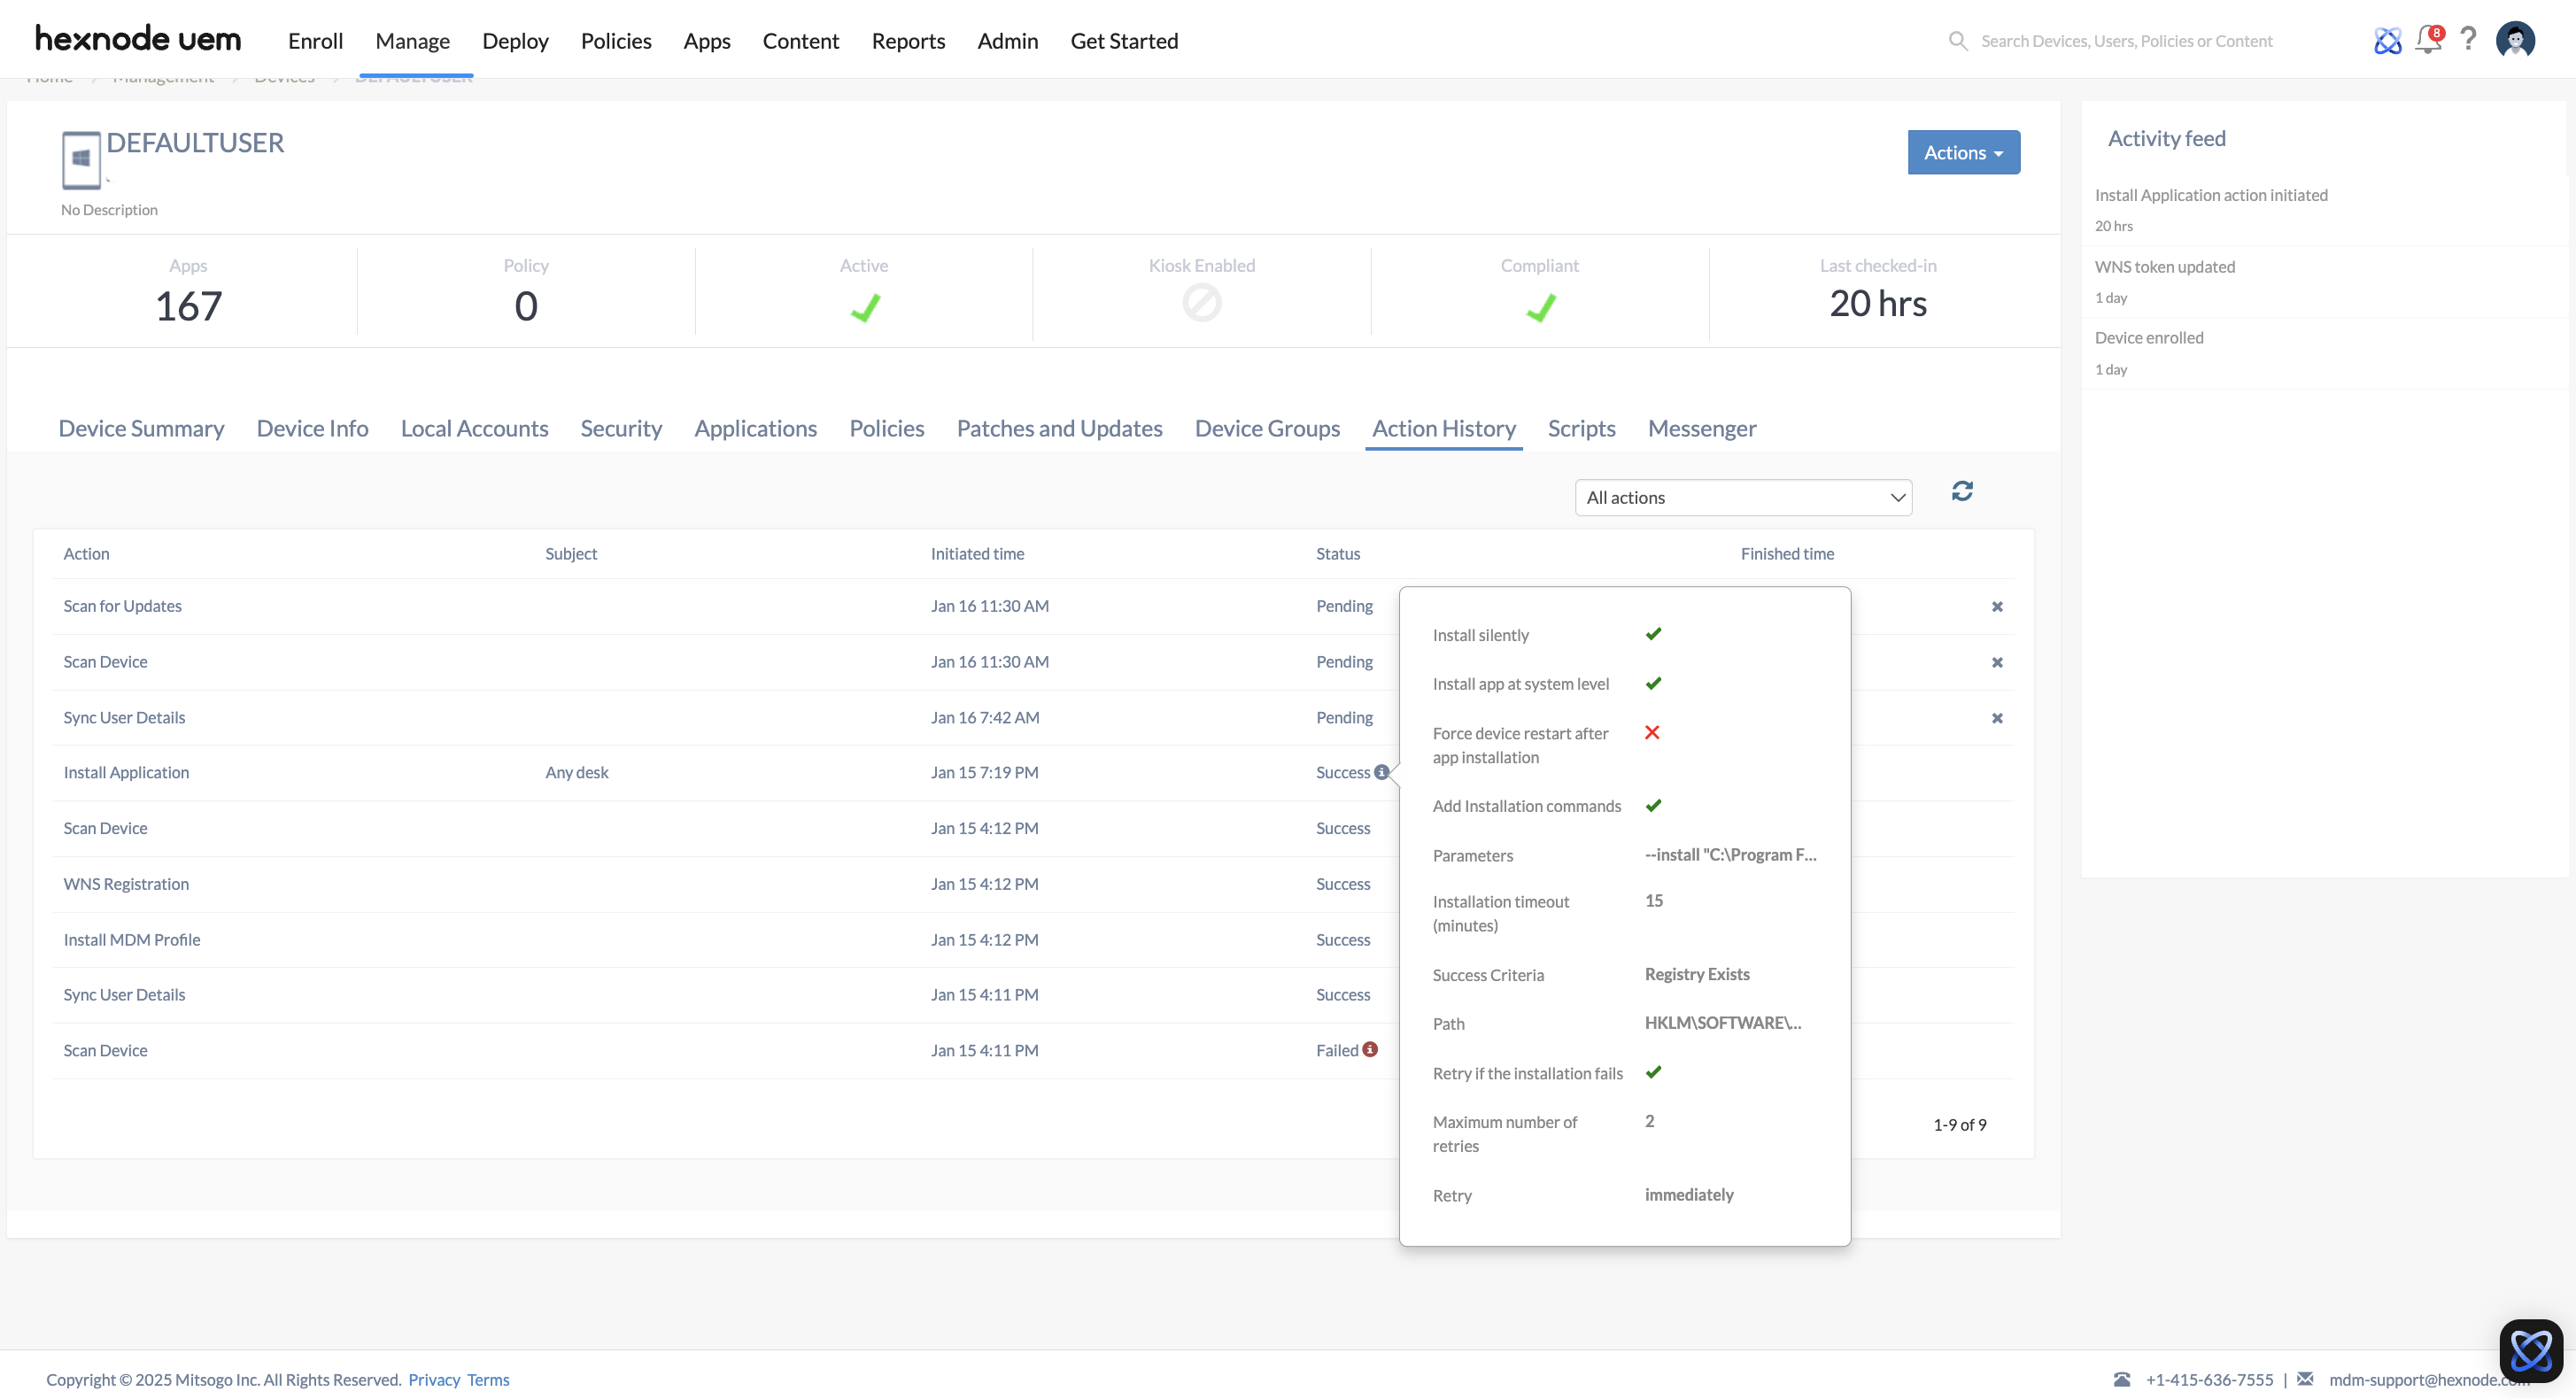Image resolution: width=2576 pixels, height=1399 pixels.
Task: Click Install silently checkmark in popup
Action: 1653,634
